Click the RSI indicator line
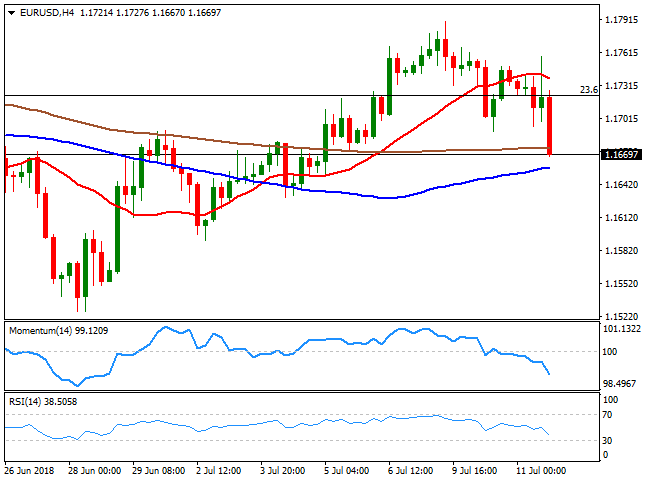 coord(300,425)
